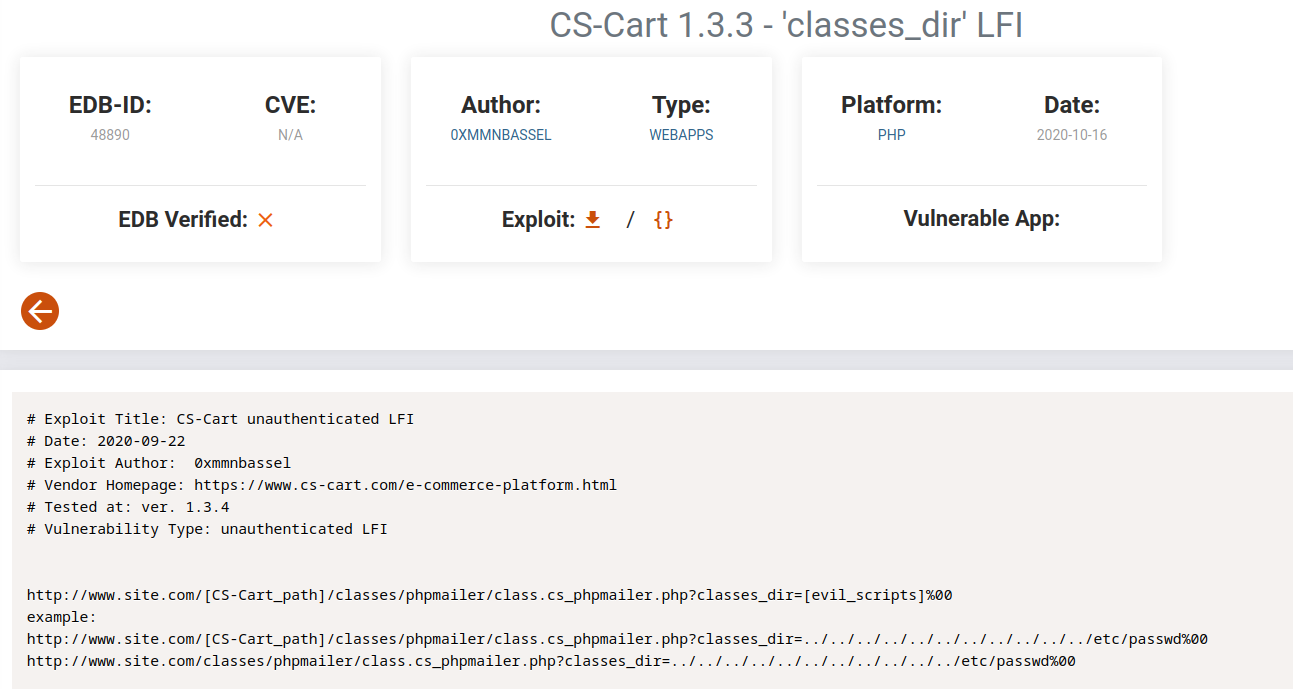Click the 'example:' line in code
1293x689 pixels.
point(62,617)
